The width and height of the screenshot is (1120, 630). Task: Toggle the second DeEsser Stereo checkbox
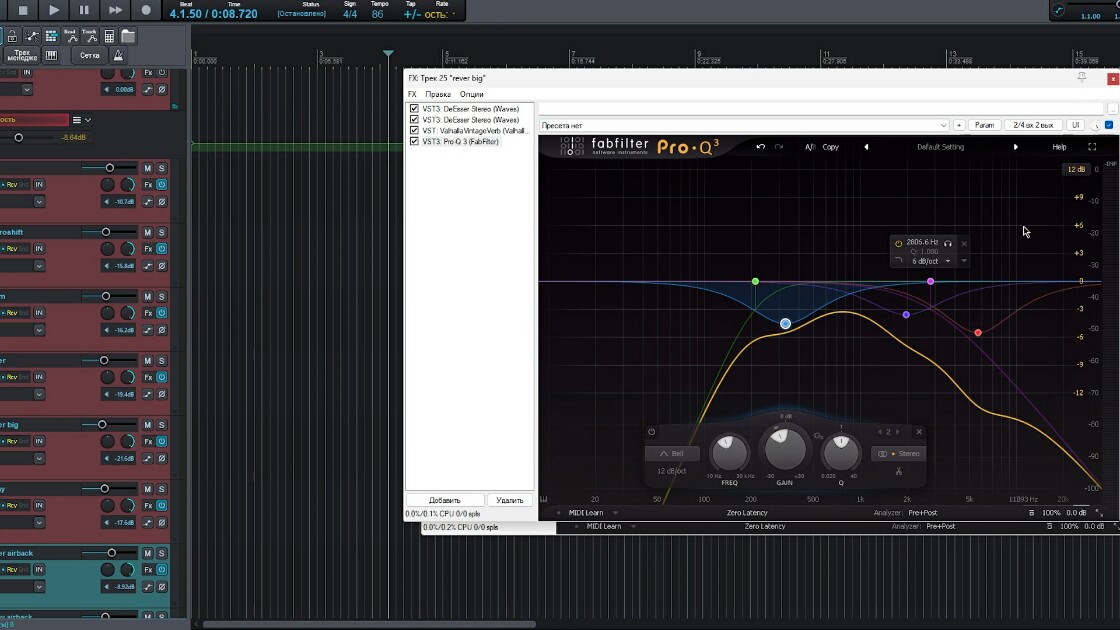pyautogui.click(x=414, y=120)
